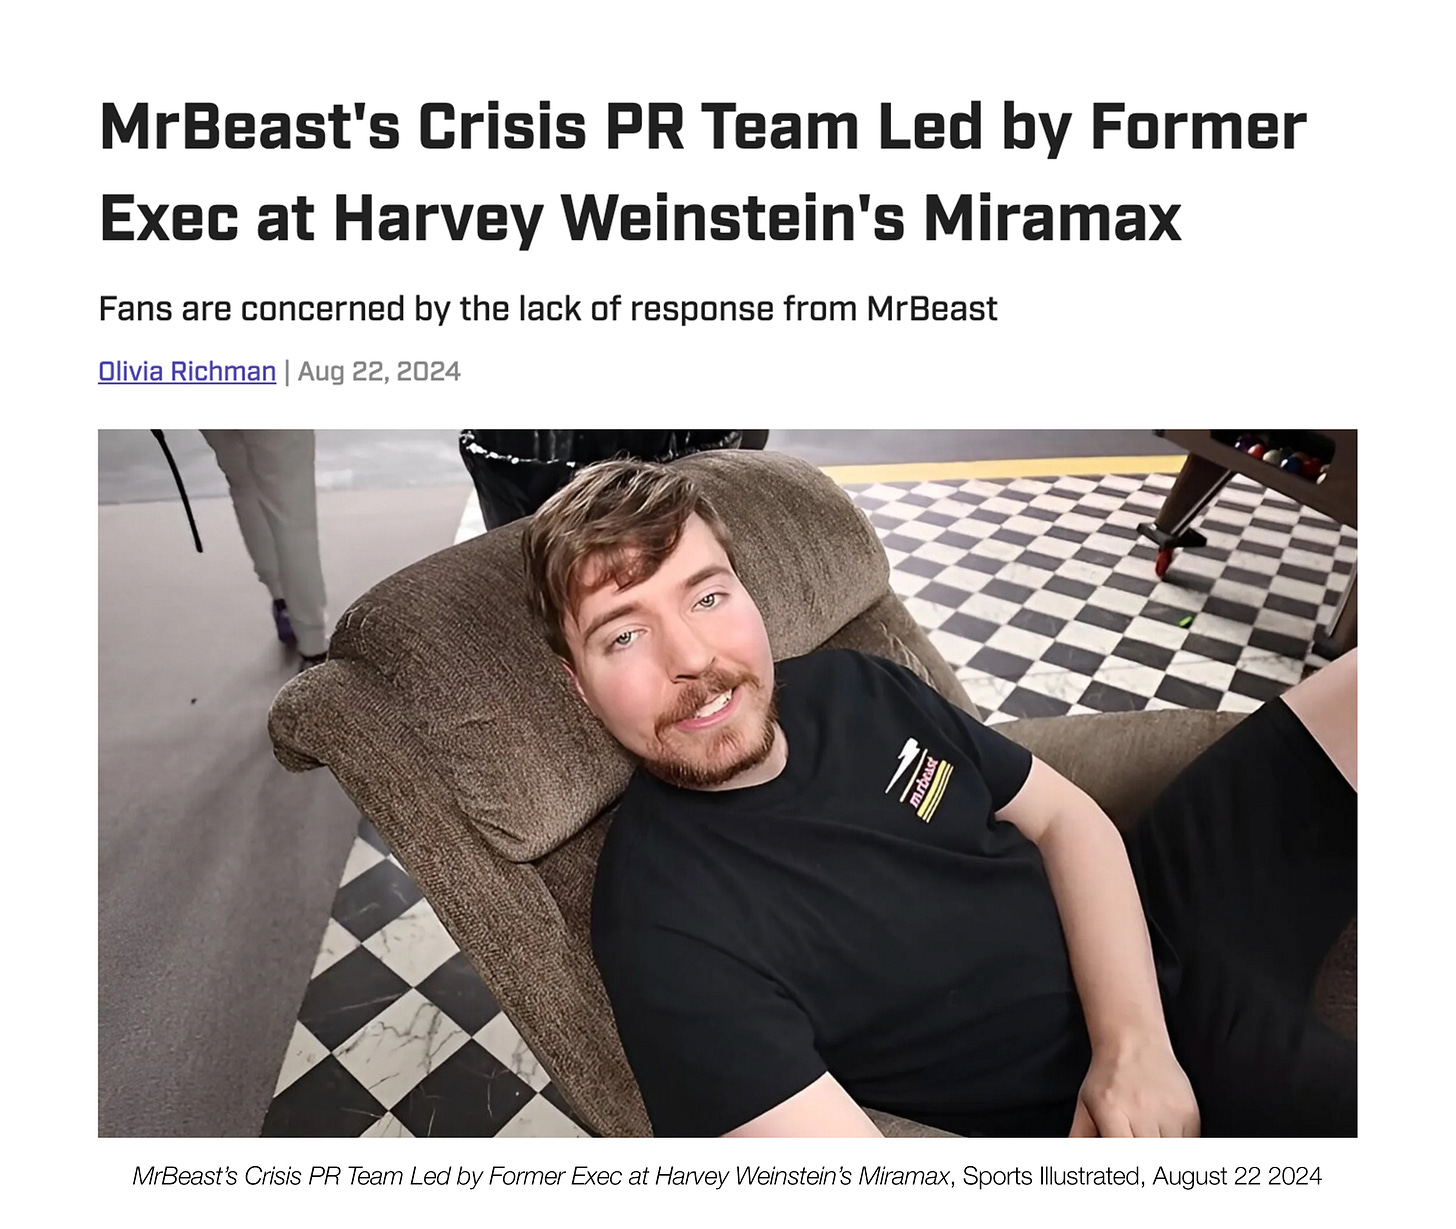Select the subheadline about fans being concerned
The image size is (1456, 1229).
548,308
